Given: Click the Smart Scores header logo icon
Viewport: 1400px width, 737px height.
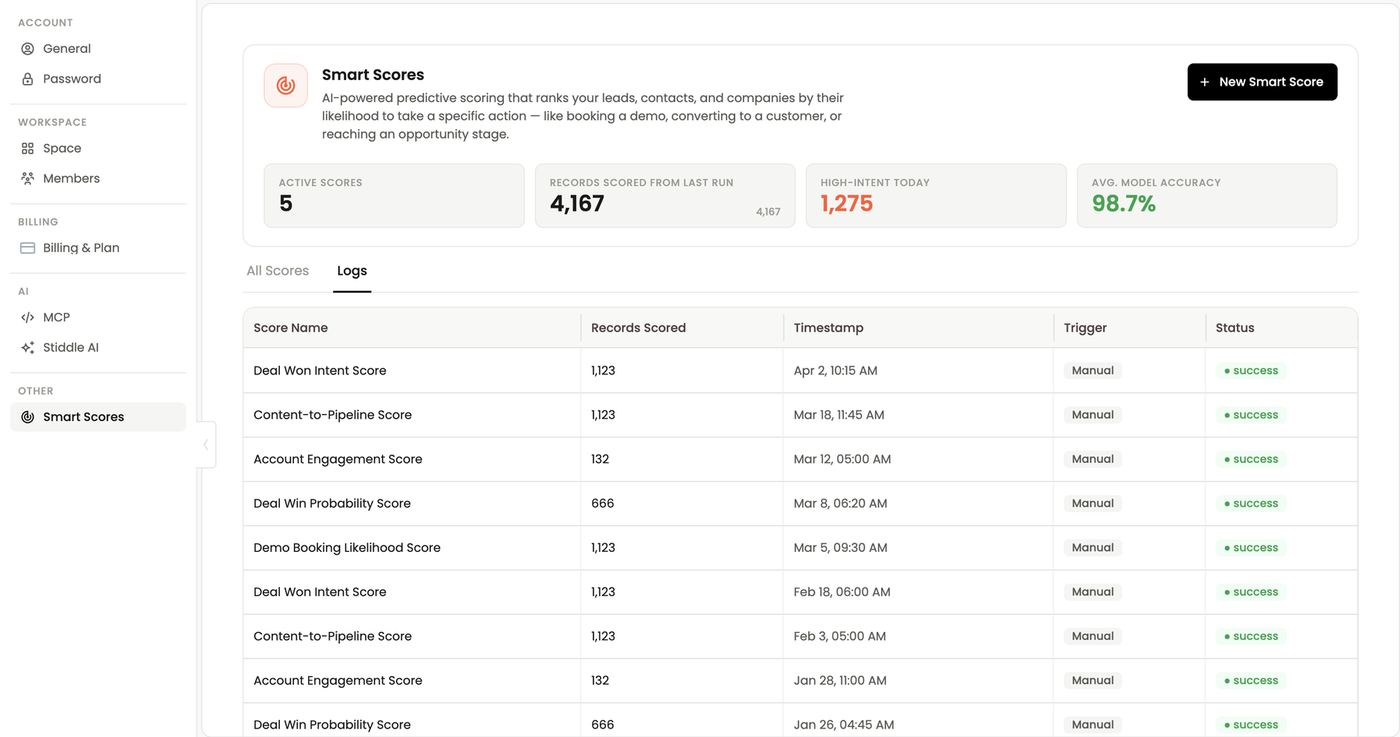Looking at the screenshot, I should tap(286, 86).
